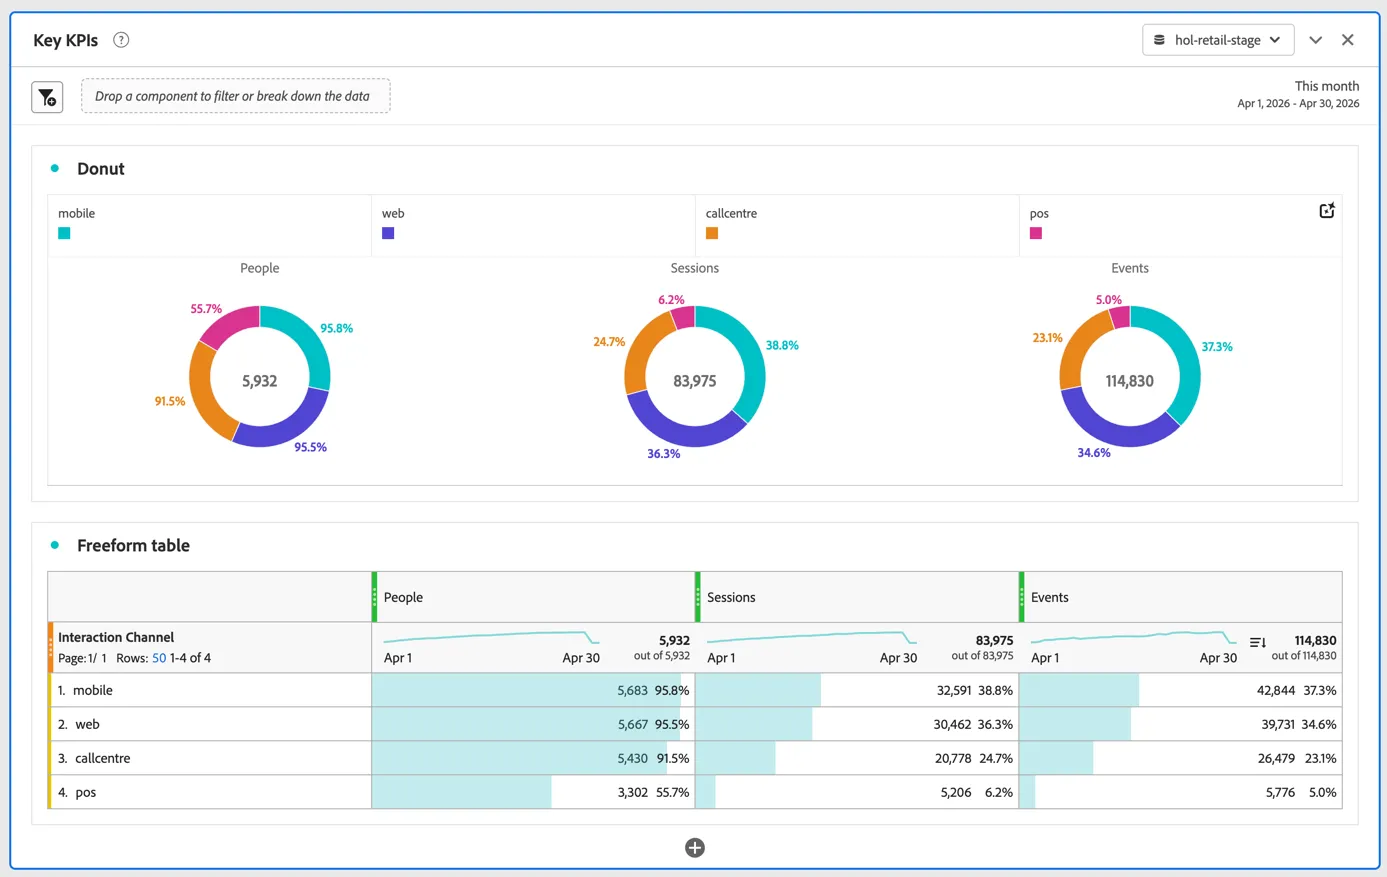Viewport: 1387px width, 877px height.
Task: Click the Donut legend export icon
Action: click(1327, 210)
